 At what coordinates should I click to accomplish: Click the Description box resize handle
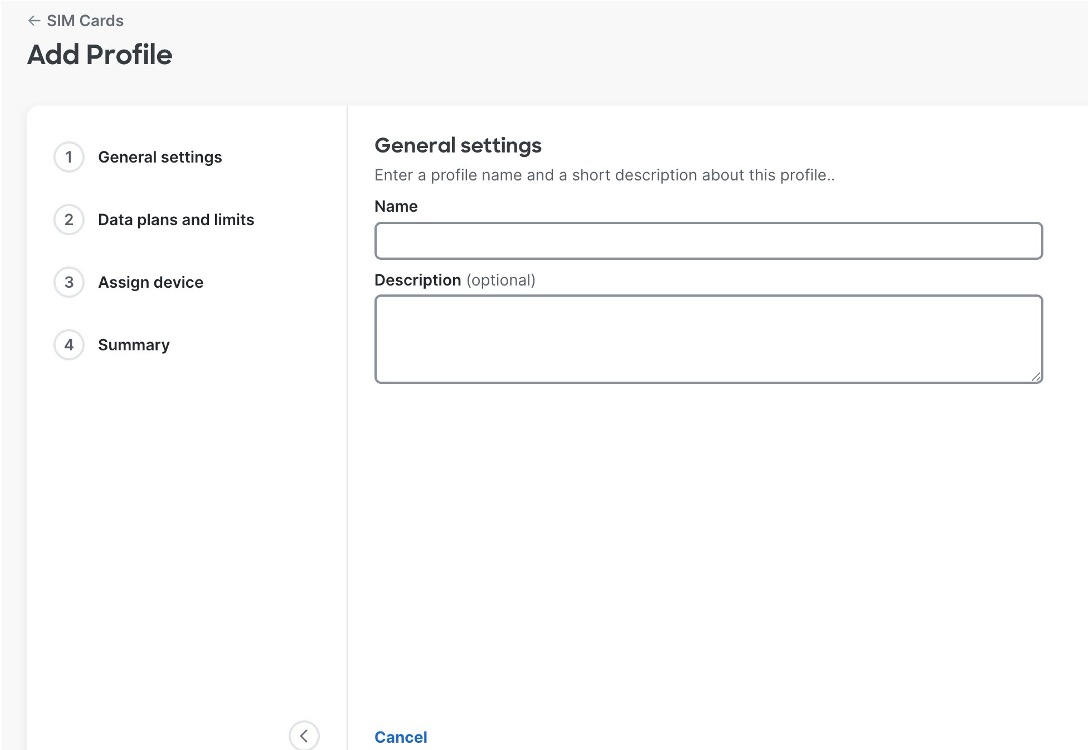pos(1036,376)
